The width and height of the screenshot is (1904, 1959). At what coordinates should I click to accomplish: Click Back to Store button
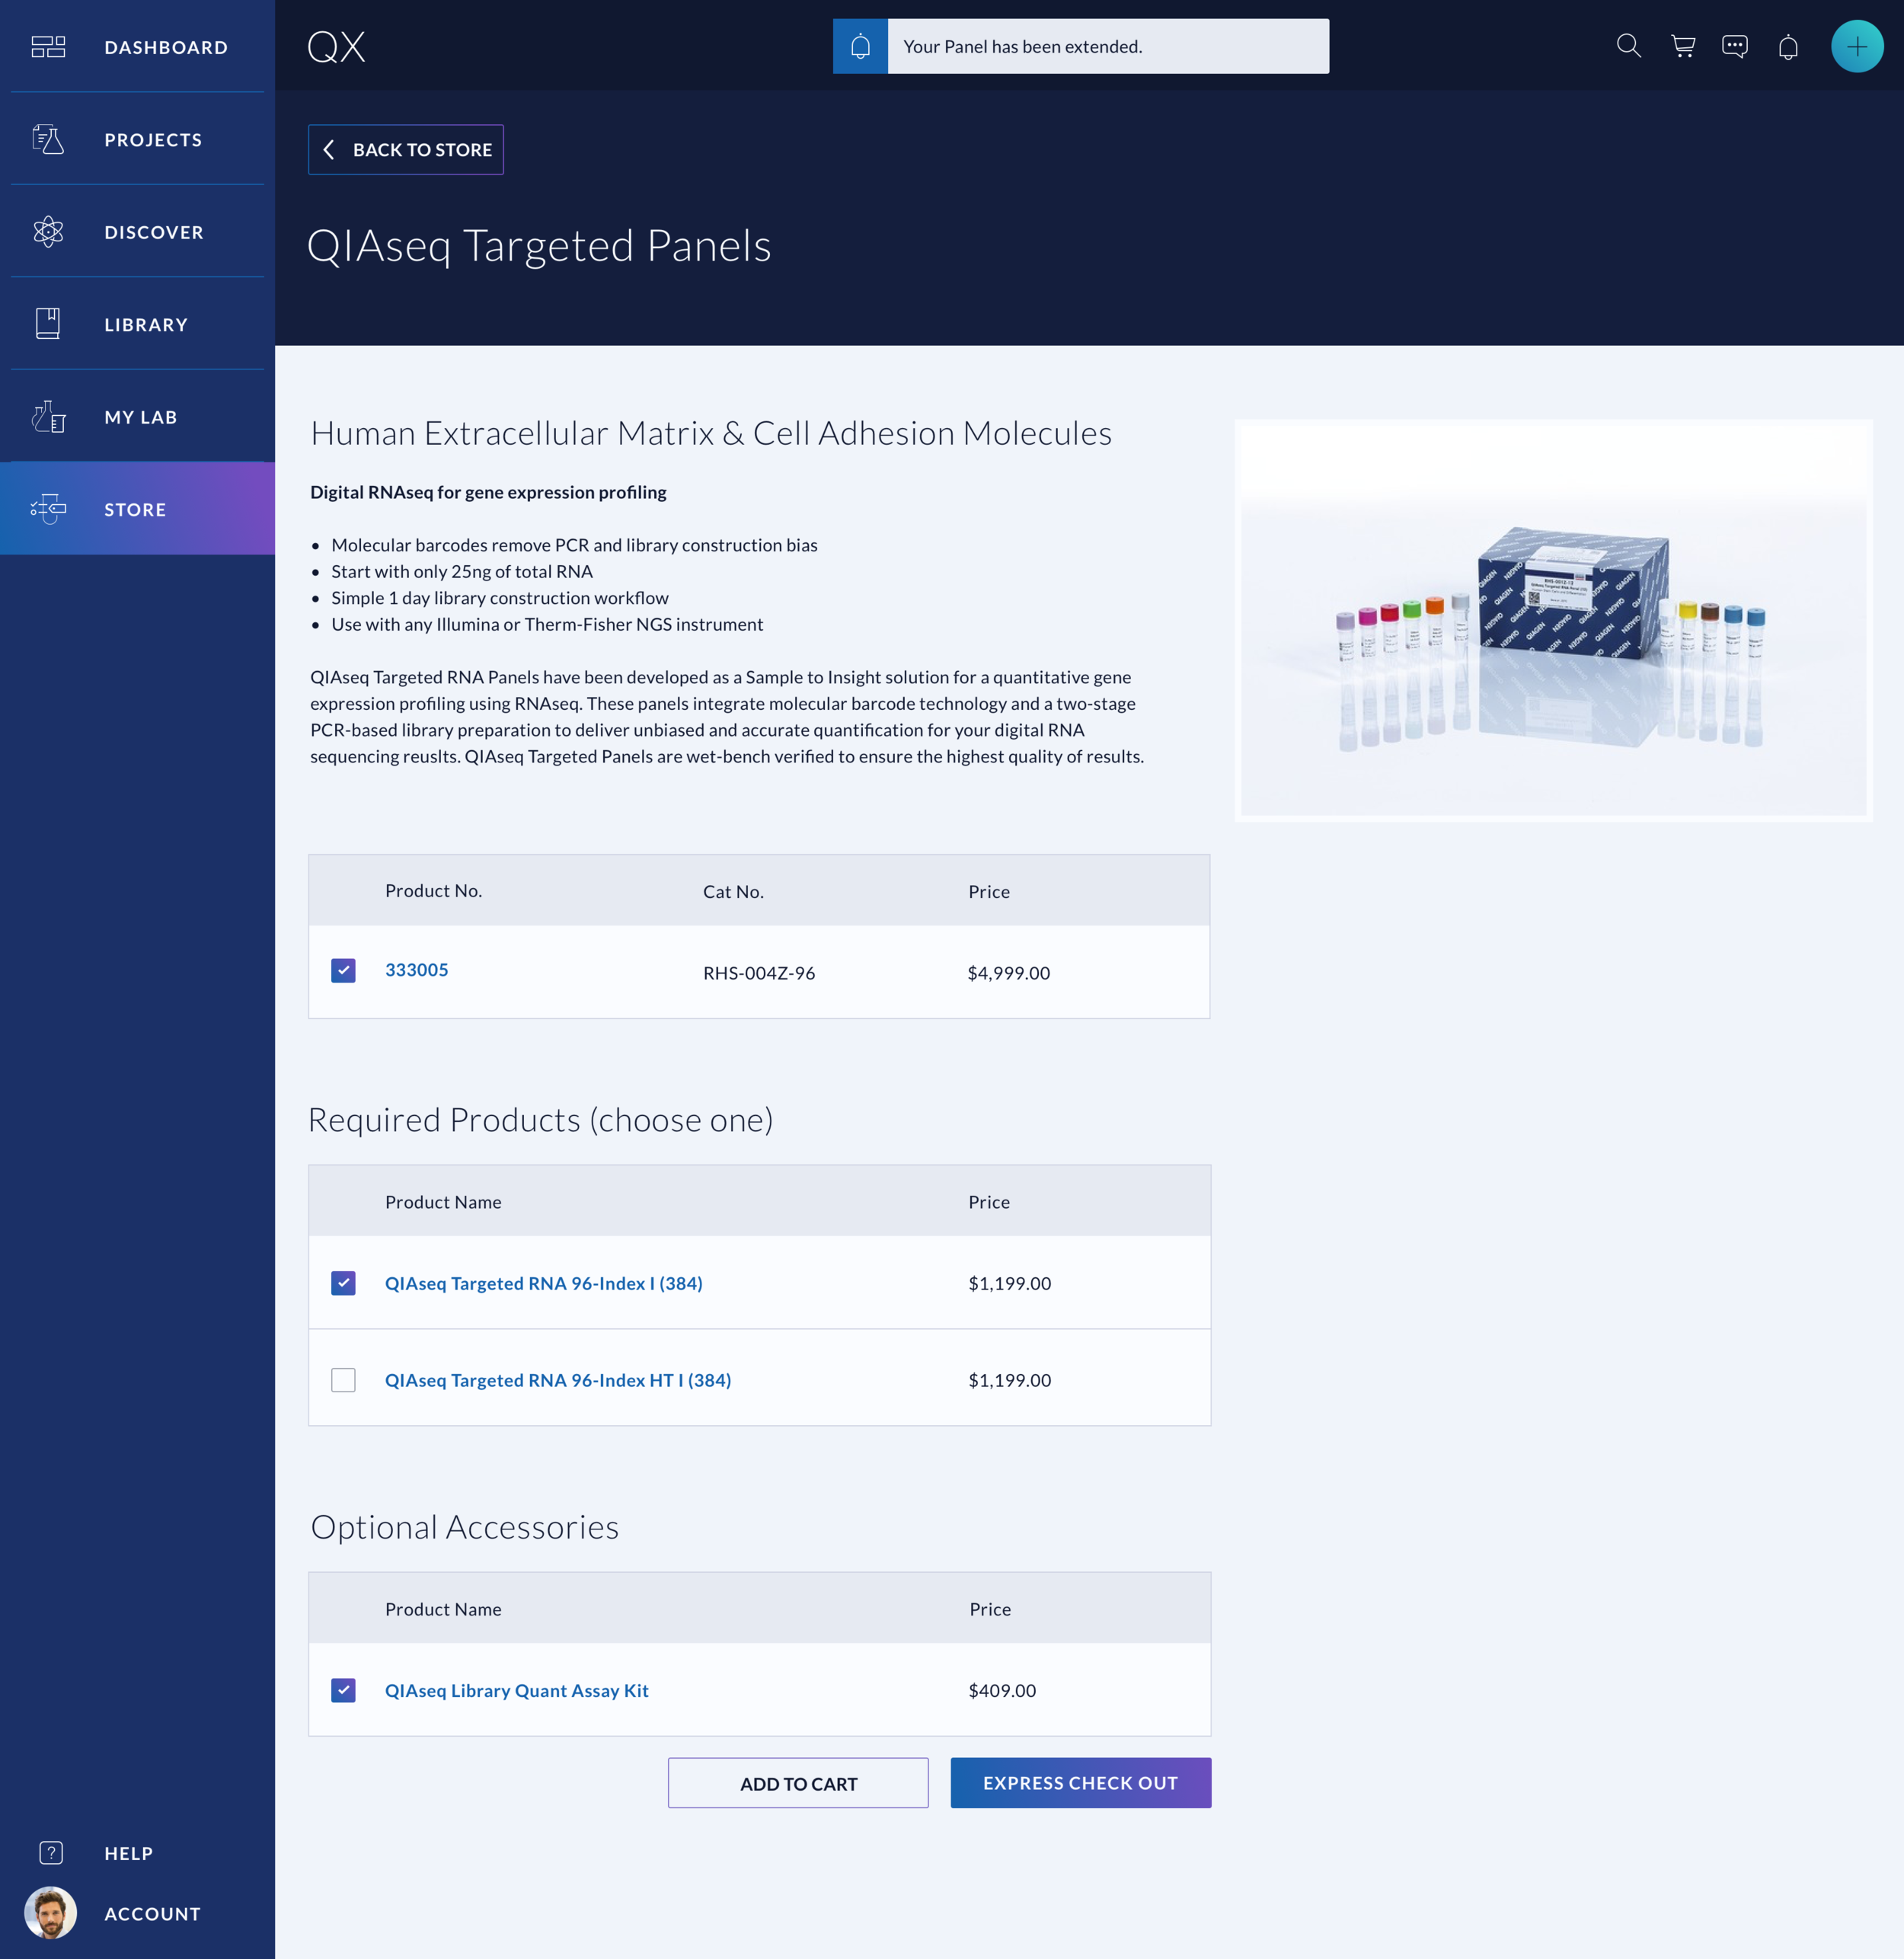(406, 150)
